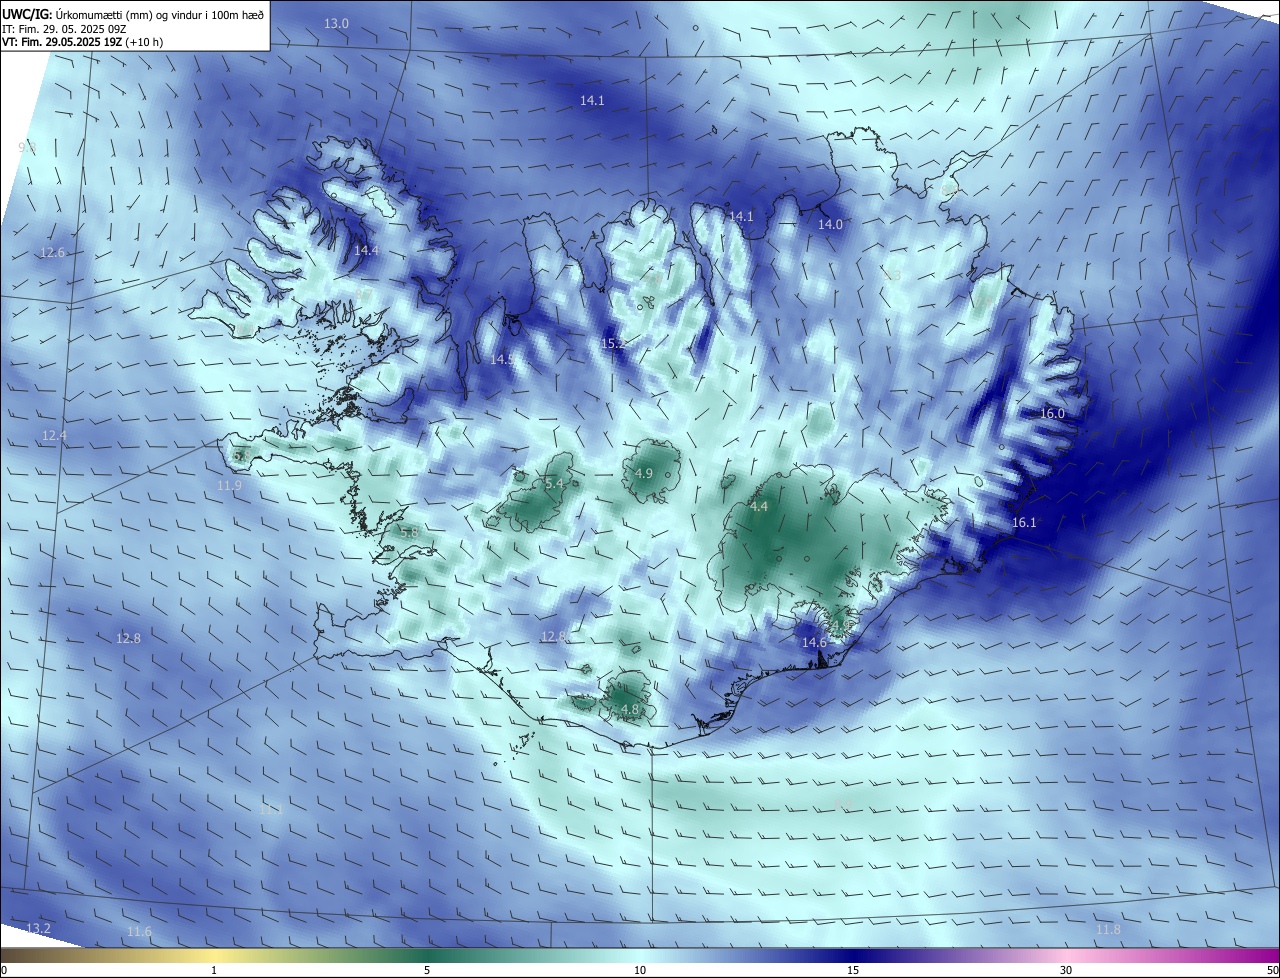Select the 5.4 value label
The width and height of the screenshot is (1280, 978).
point(554,484)
